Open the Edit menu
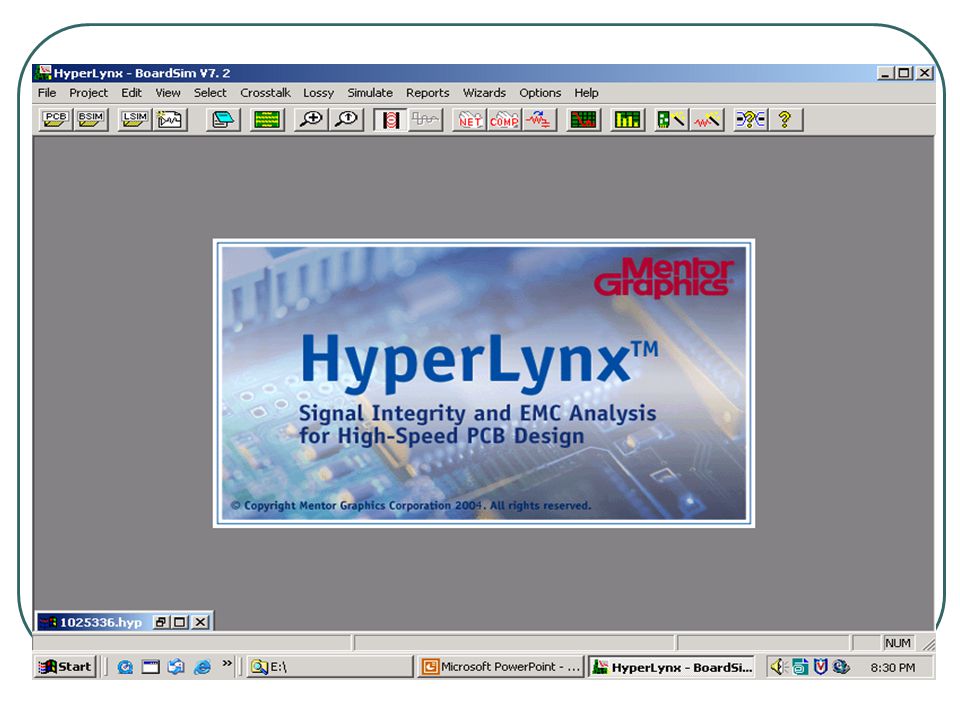The width and height of the screenshot is (960, 720). pos(131,92)
